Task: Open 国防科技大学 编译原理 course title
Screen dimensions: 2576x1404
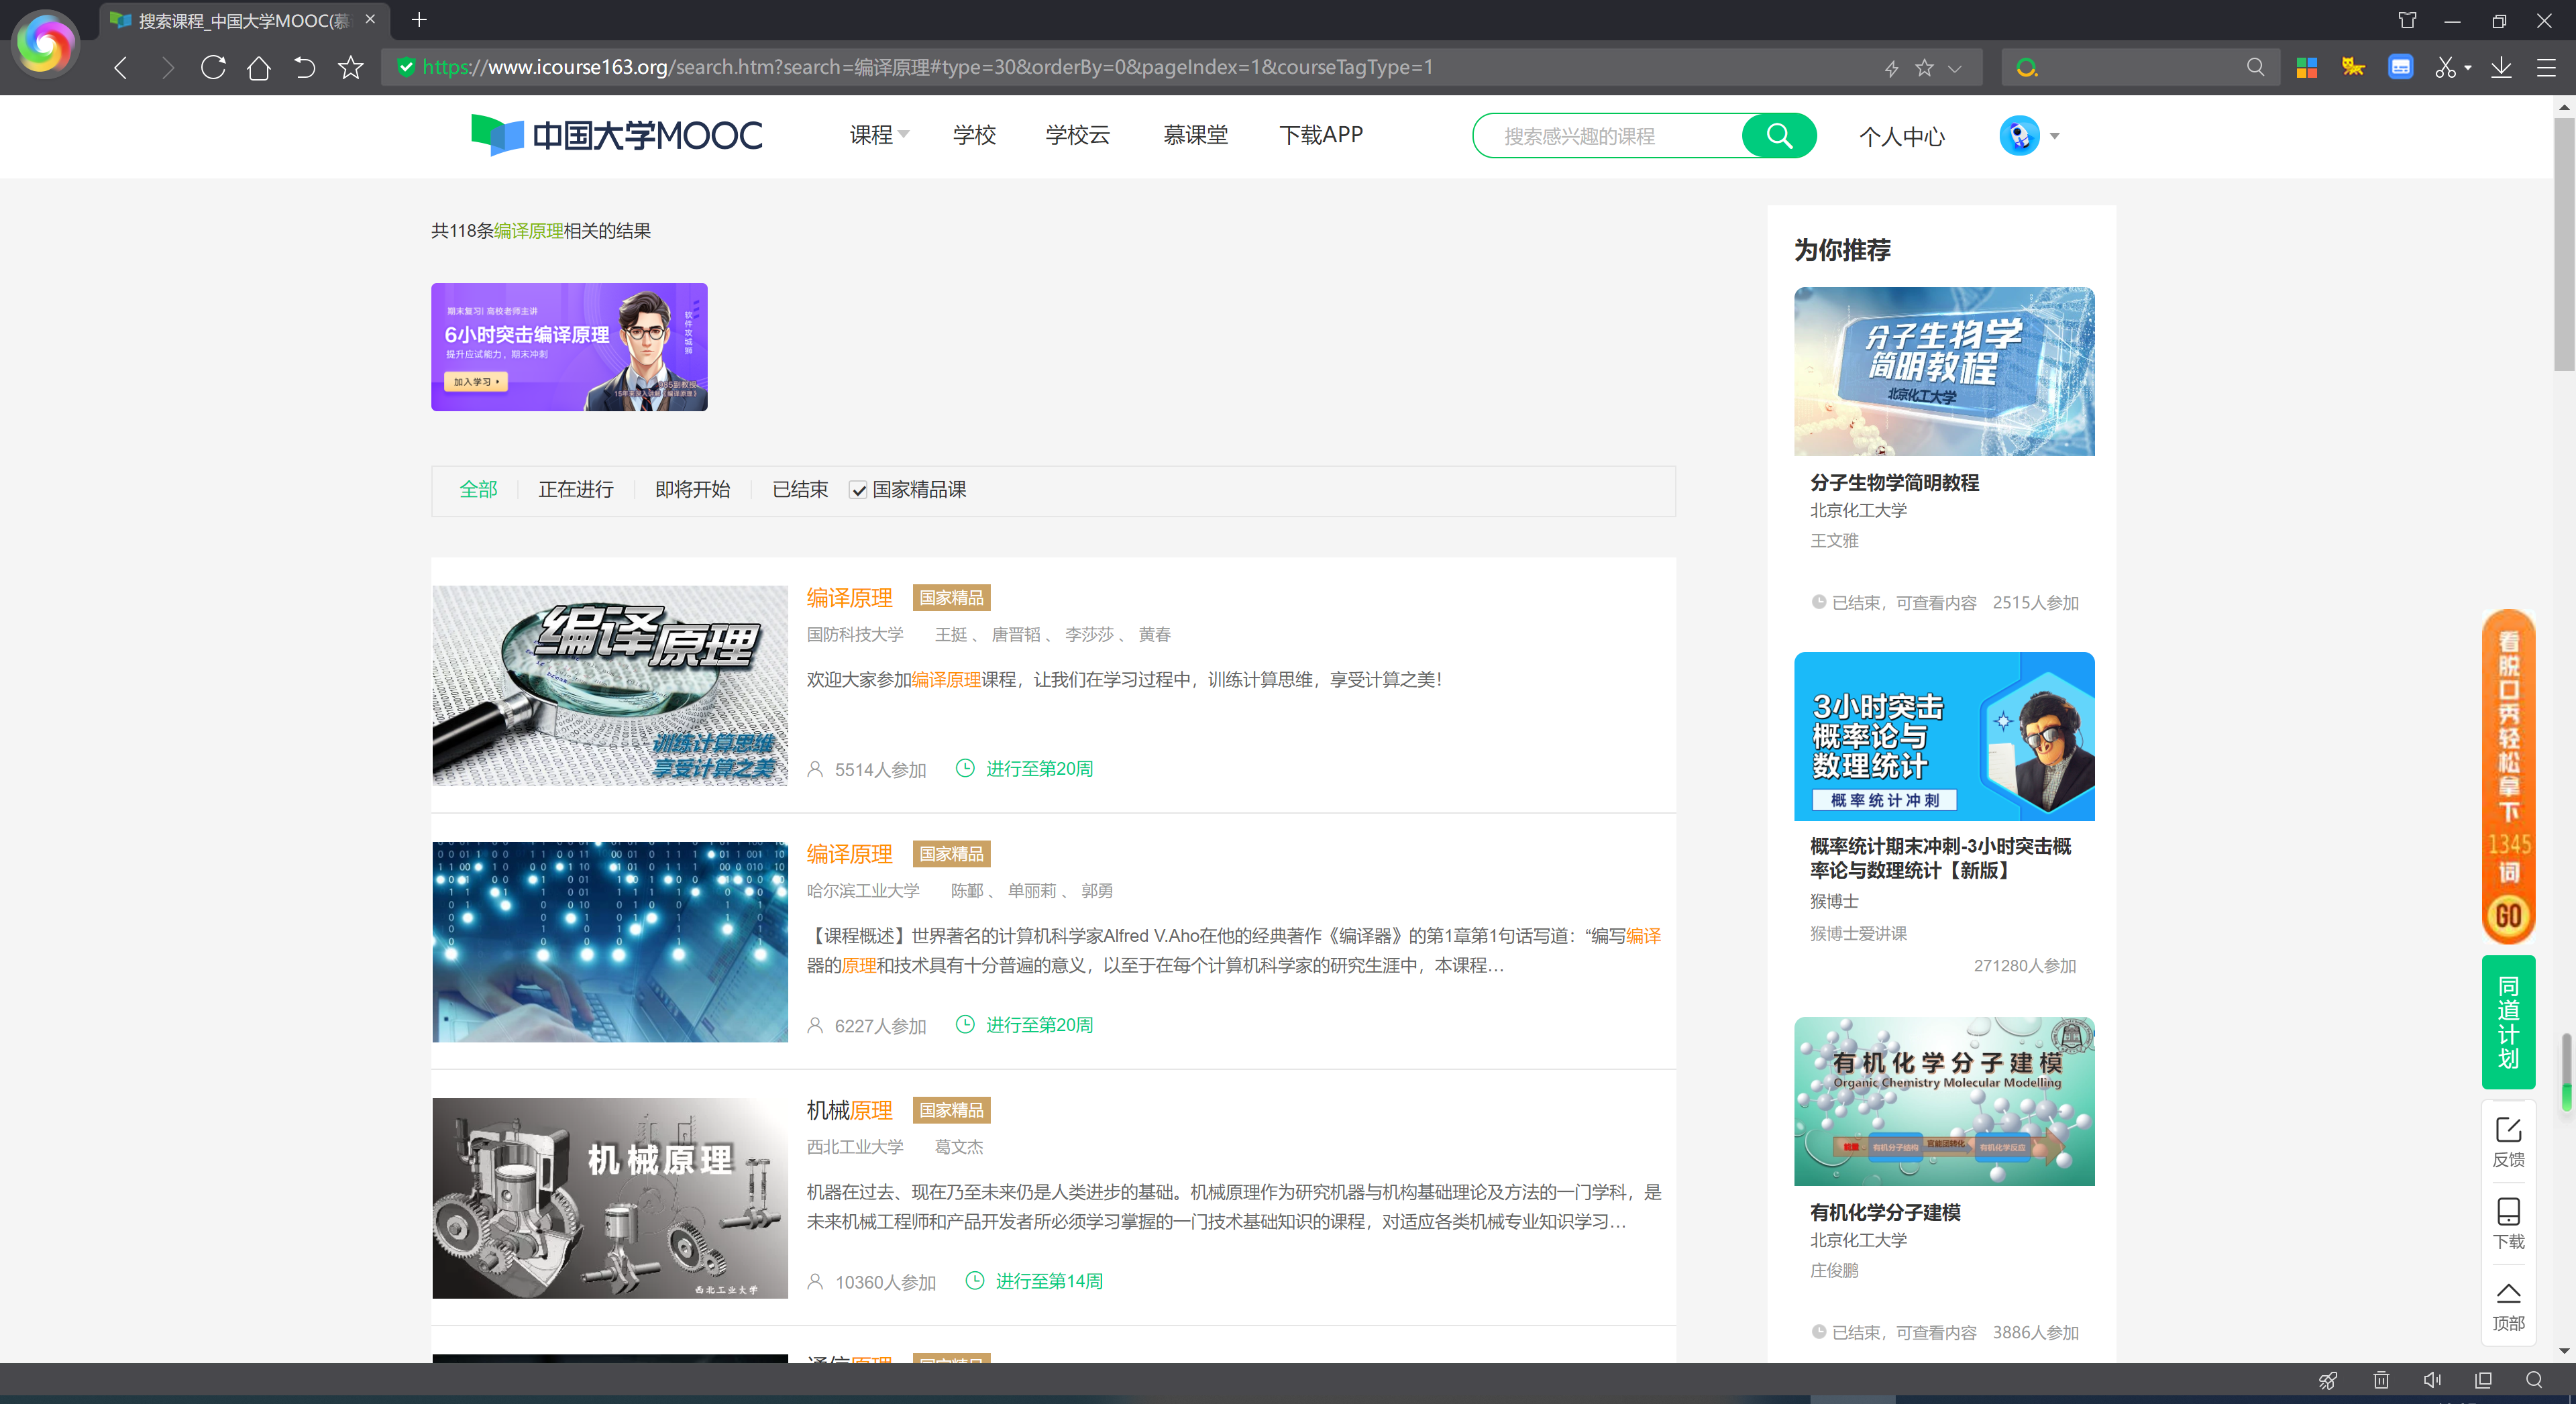Action: (x=849, y=598)
